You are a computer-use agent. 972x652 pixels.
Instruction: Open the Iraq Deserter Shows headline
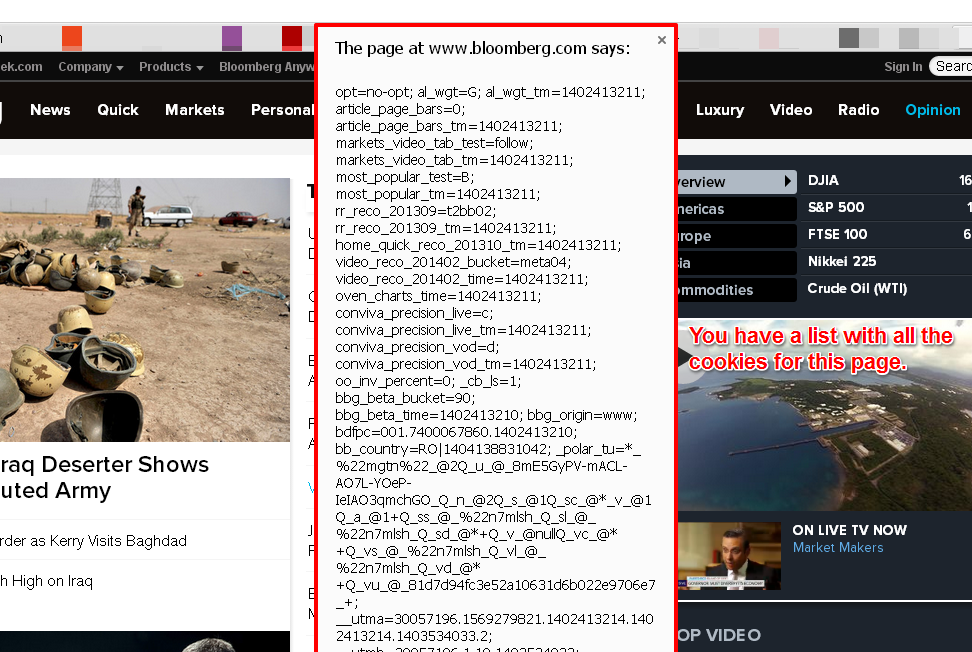[x=104, y=477]
